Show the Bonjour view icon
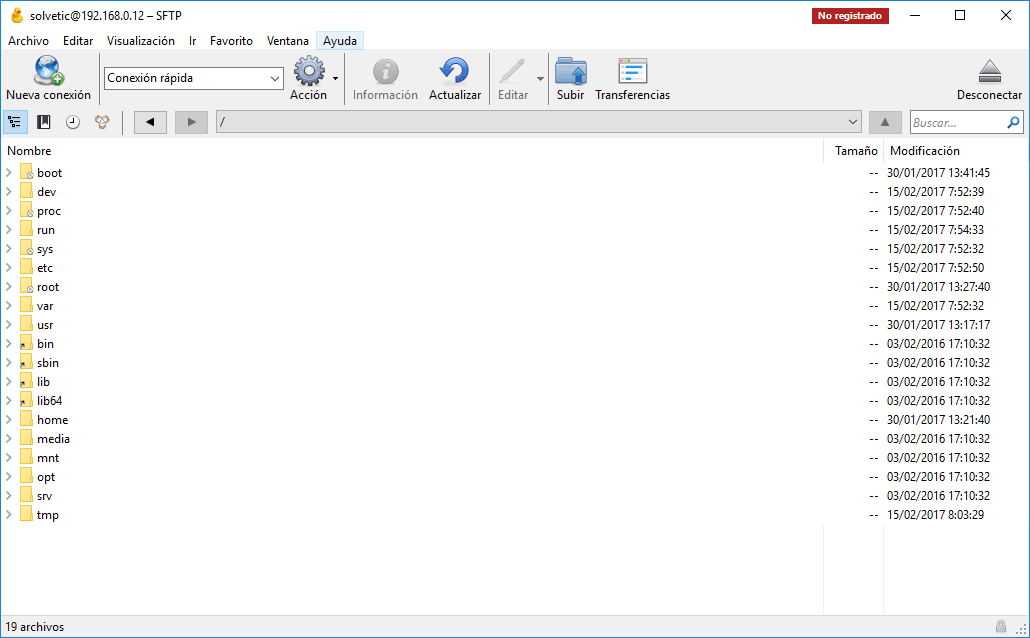 (x=102, y=122)
